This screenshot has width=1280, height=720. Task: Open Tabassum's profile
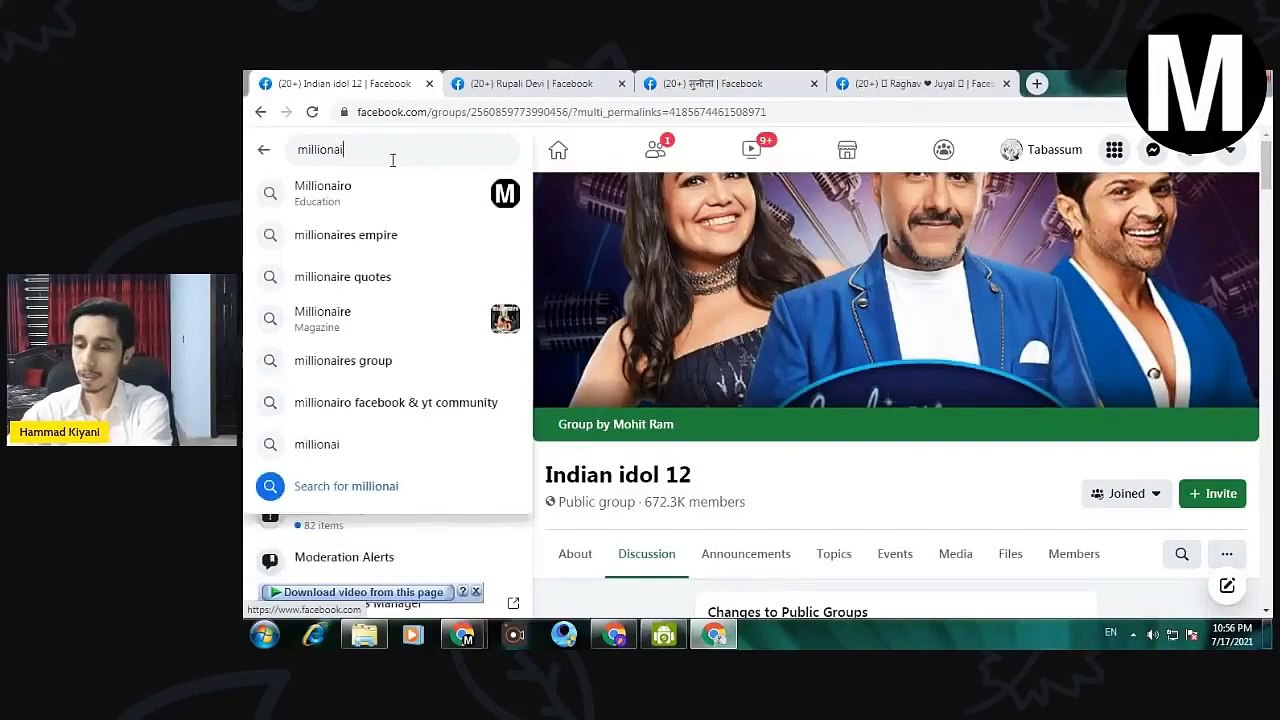[1041, 150]
